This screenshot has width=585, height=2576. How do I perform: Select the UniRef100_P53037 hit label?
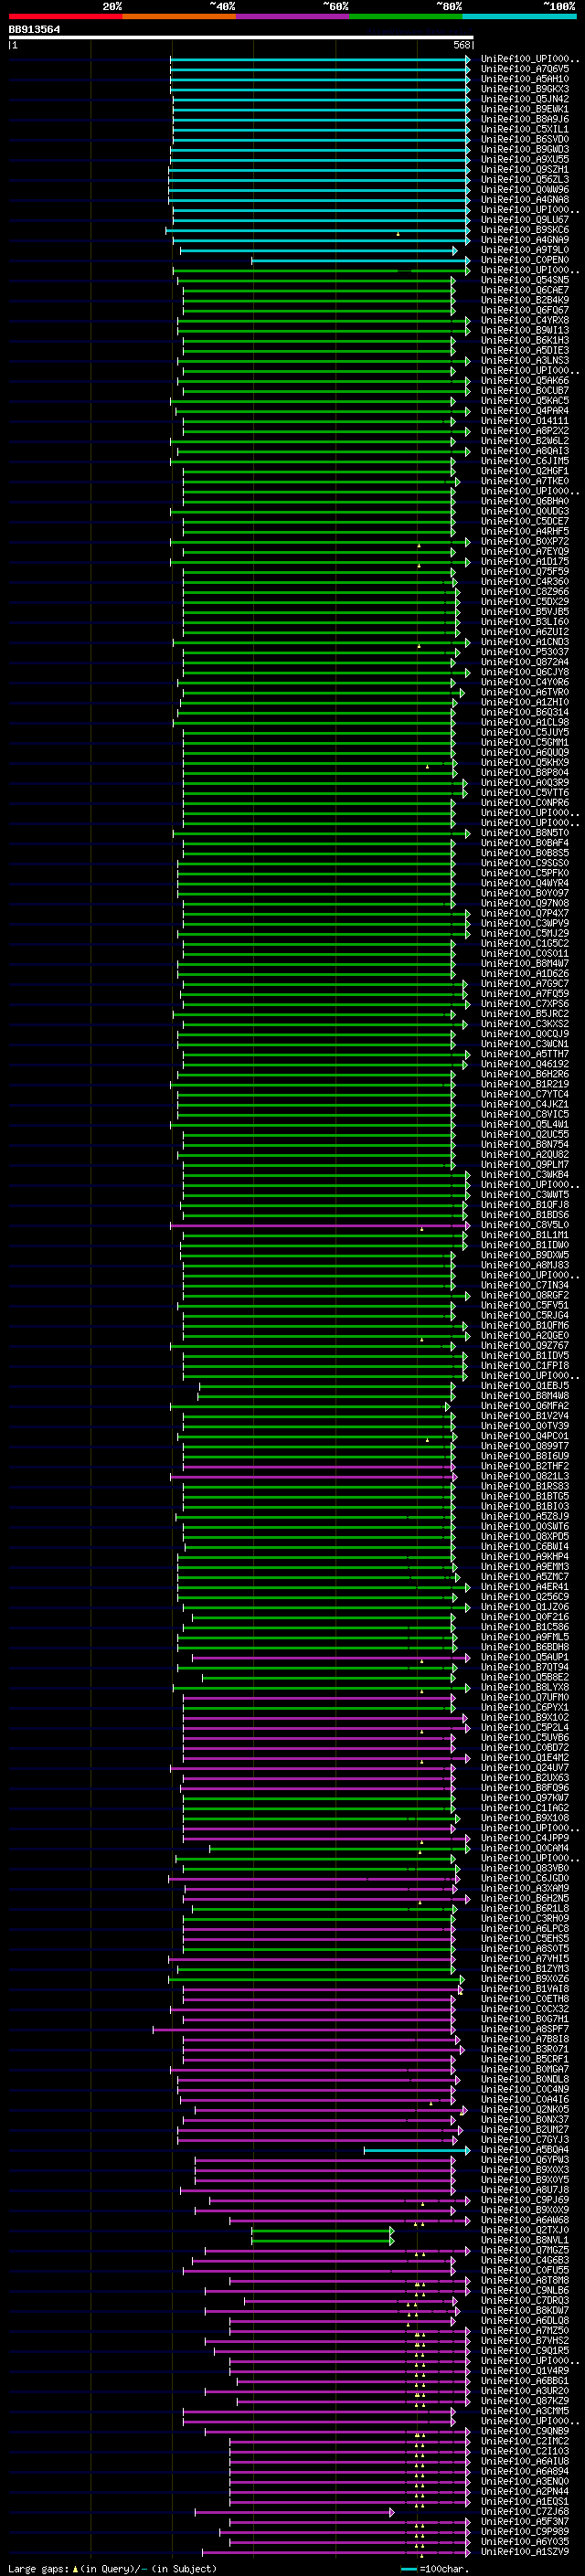[525, 652]
